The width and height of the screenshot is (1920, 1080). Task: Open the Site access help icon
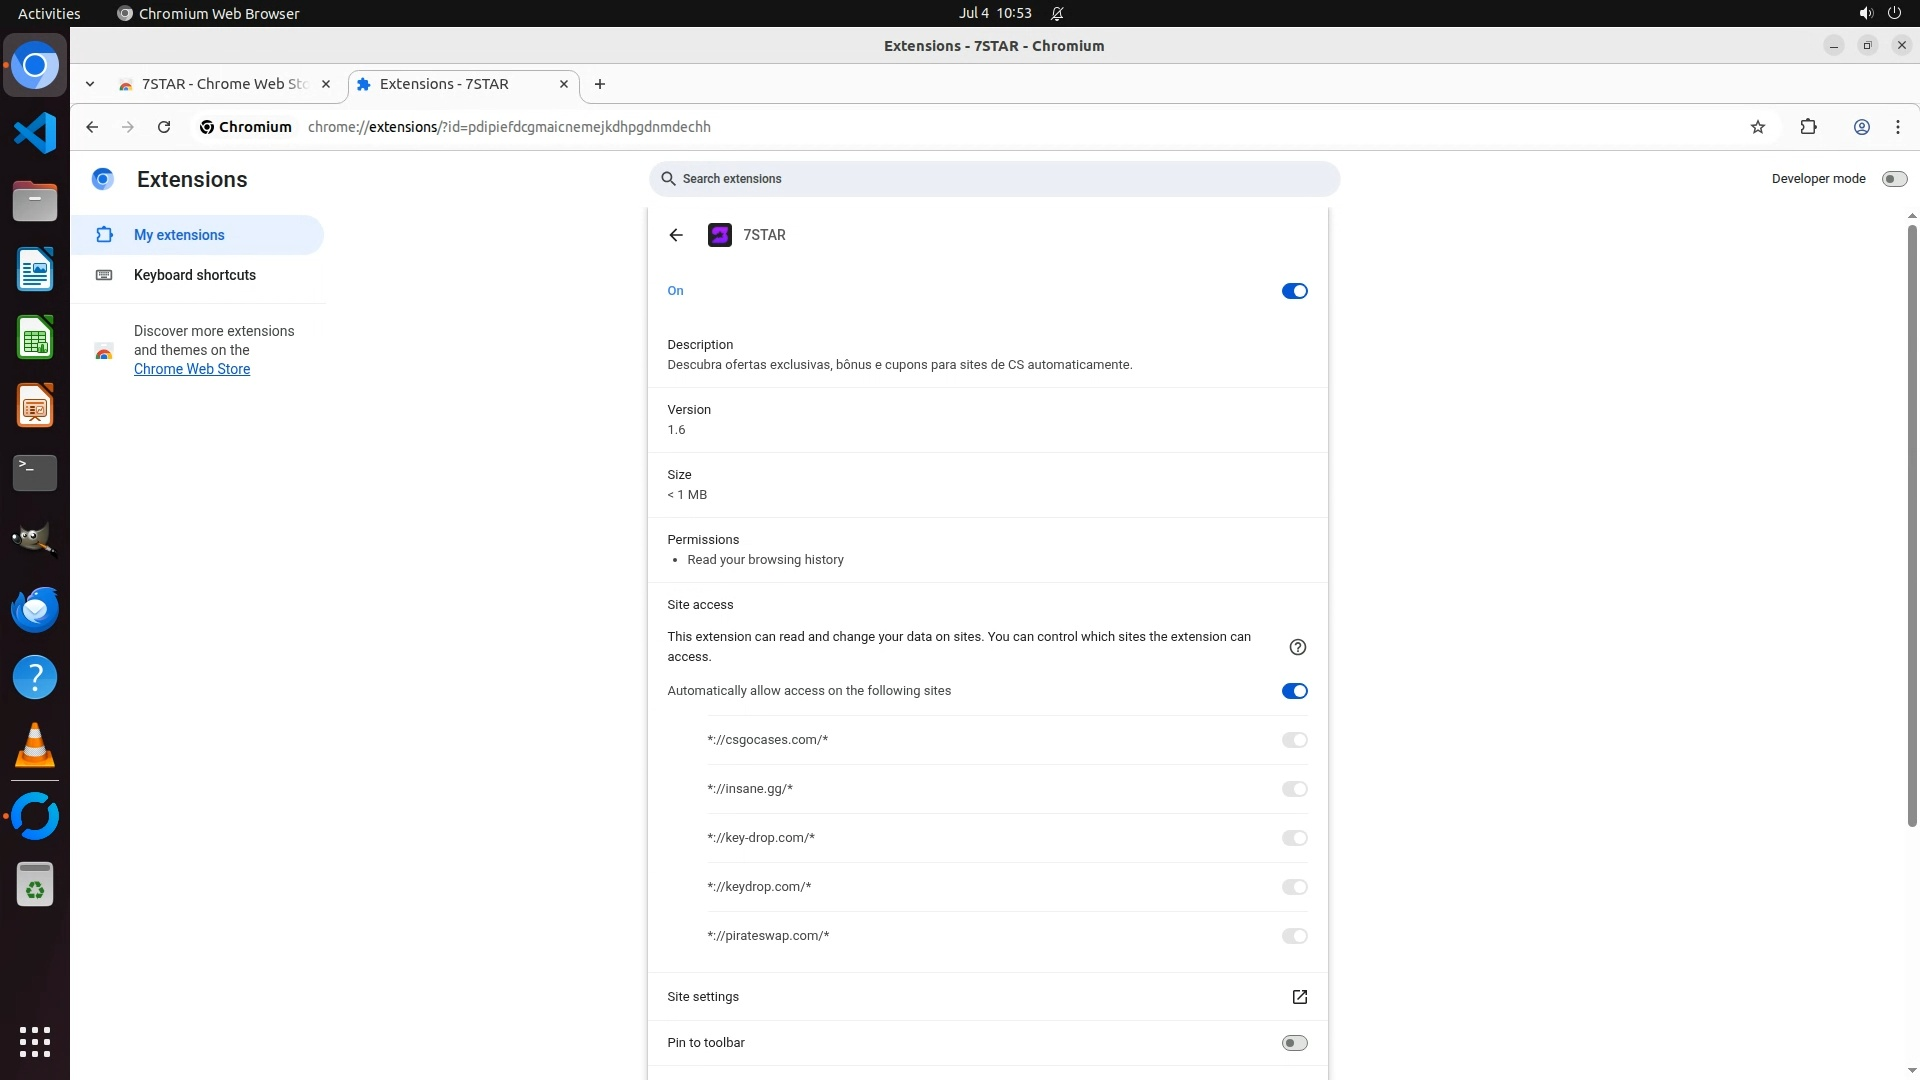point(1297,647)
